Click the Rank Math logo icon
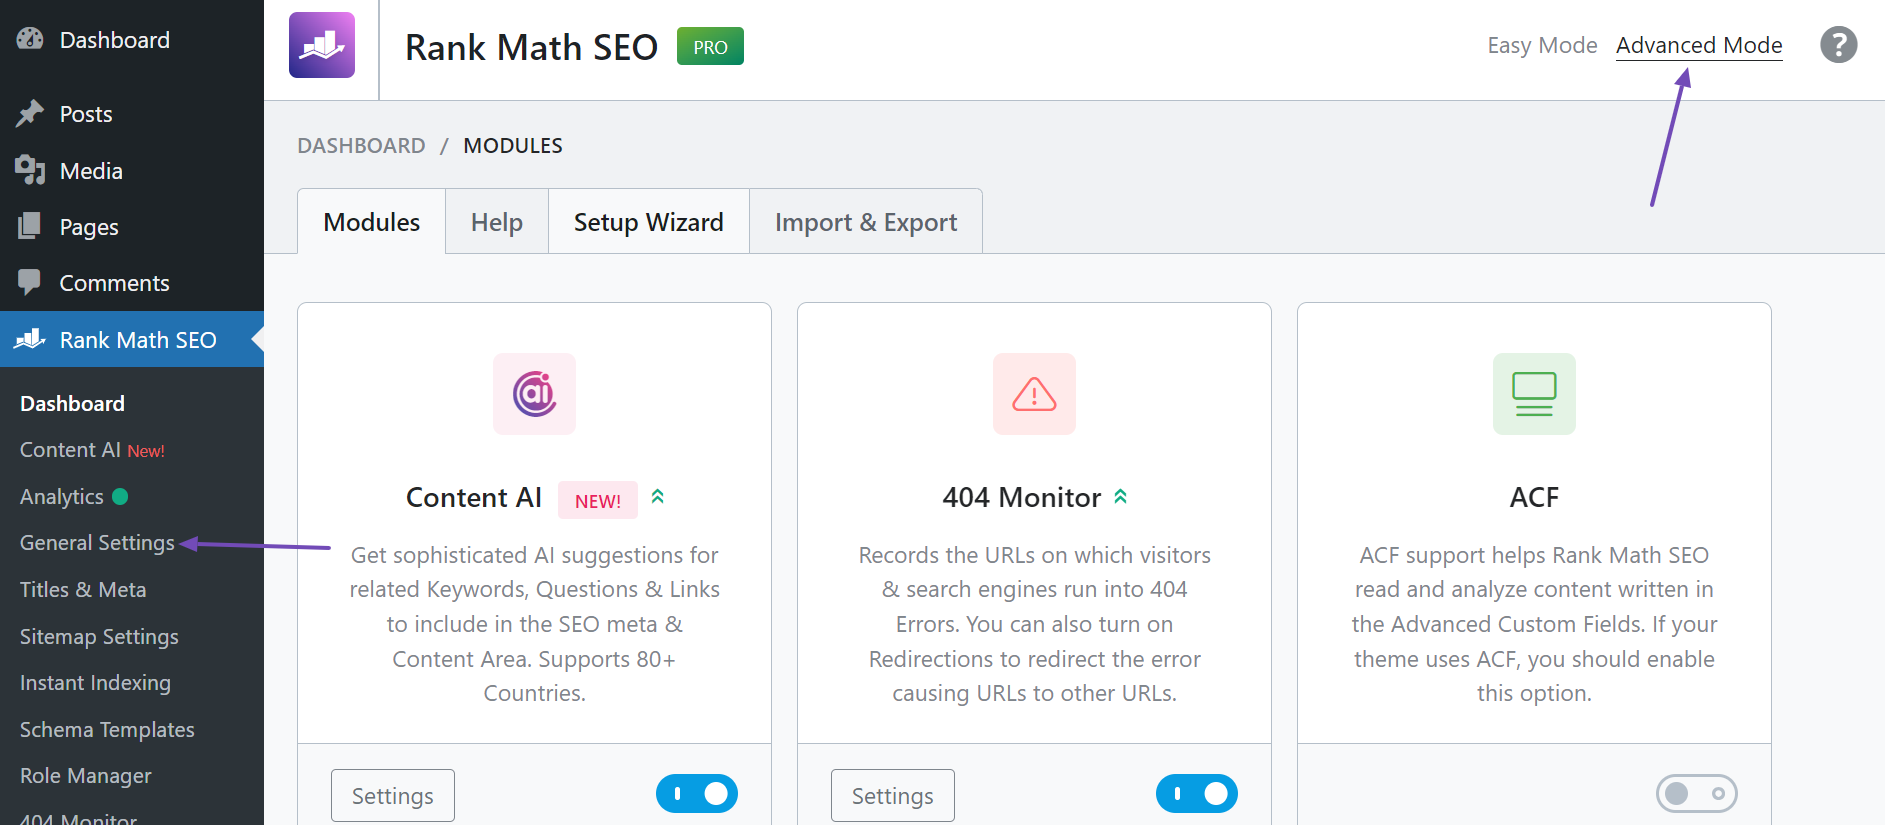The height and width of the screenshot is (825, 1885). pyautogui.click(x=322, y=45)
